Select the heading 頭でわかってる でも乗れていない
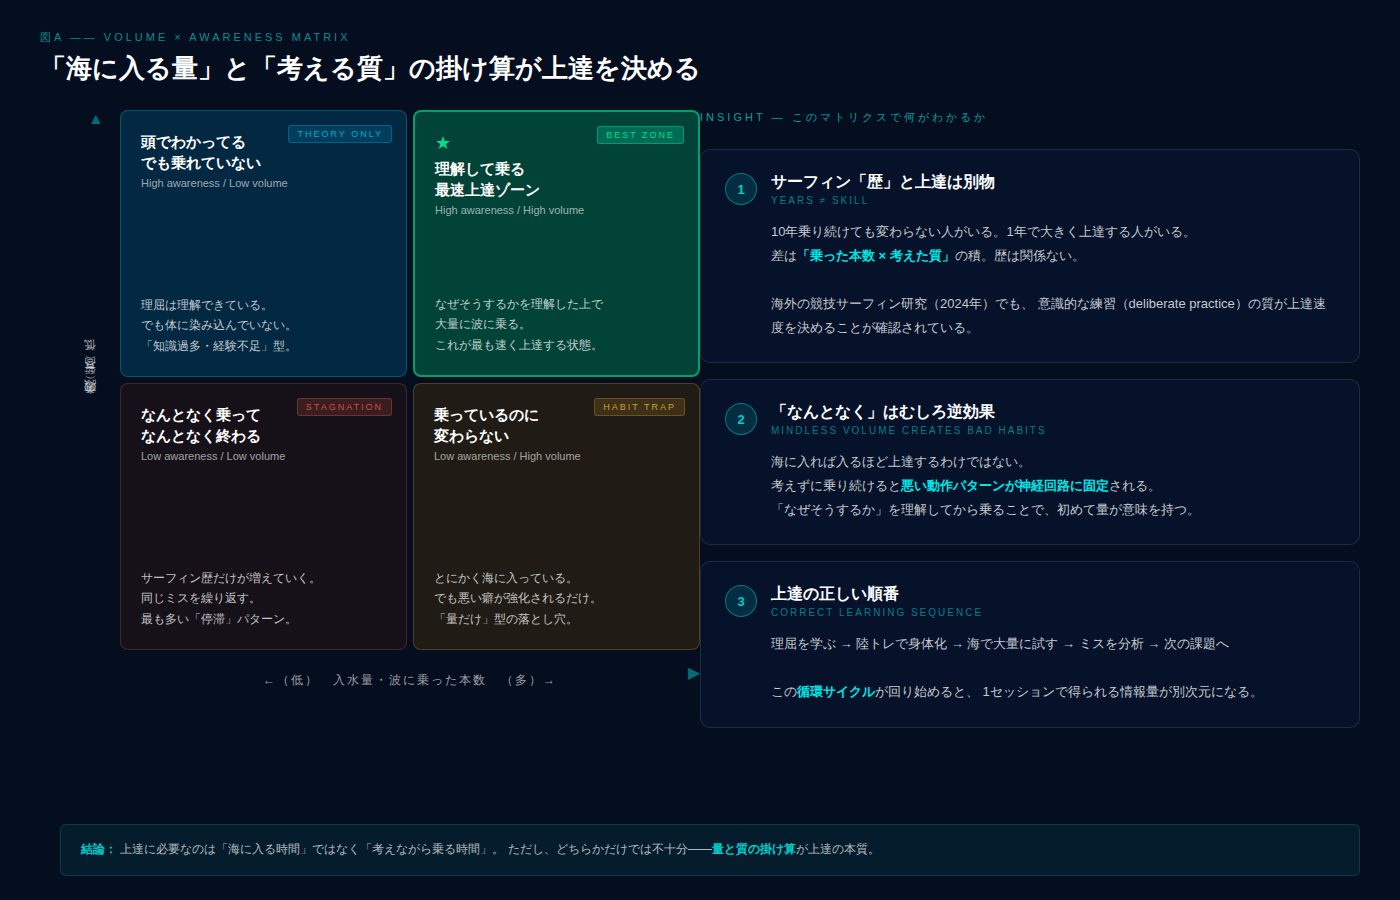The width and height of the screenshot is (1400, 900). coord(201,153)
